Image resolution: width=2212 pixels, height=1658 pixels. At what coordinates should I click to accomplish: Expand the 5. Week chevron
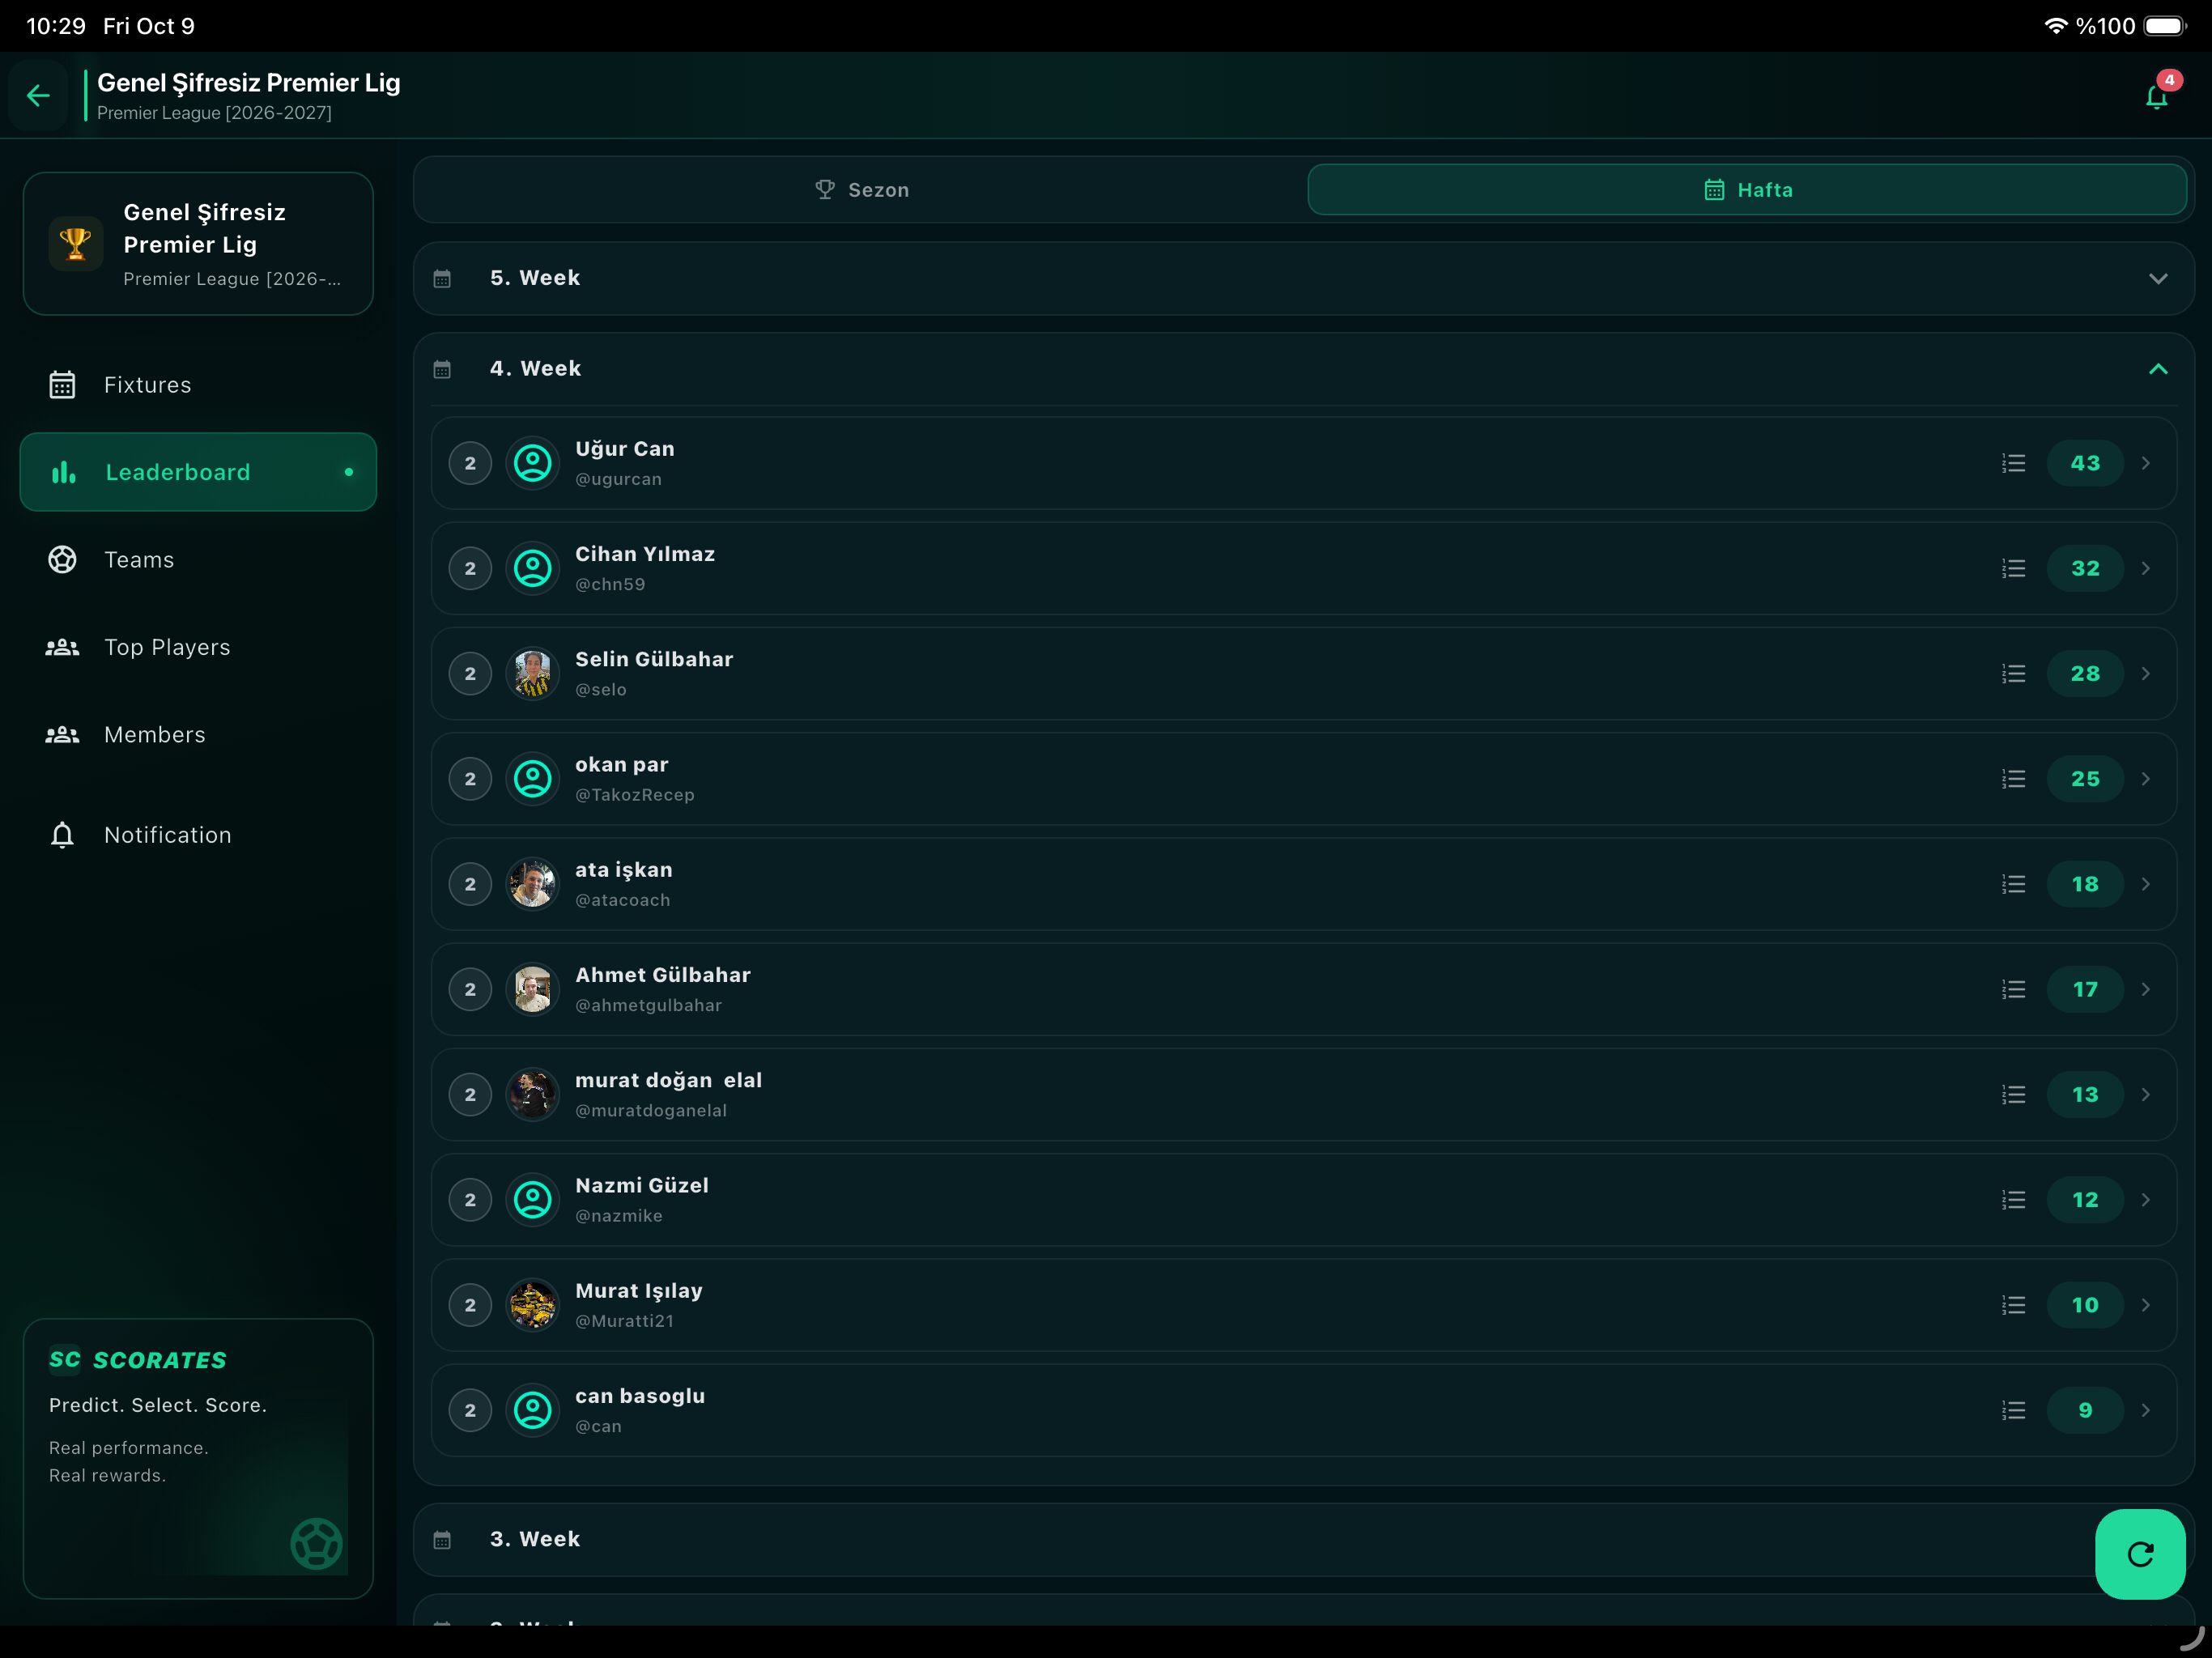tap(2158, 279)
